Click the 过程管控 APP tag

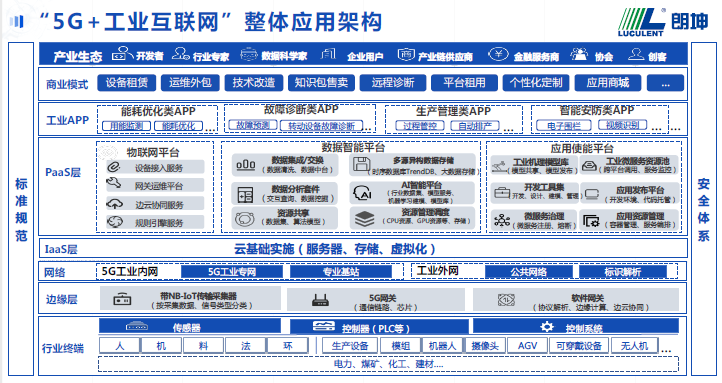coord(419,126)
